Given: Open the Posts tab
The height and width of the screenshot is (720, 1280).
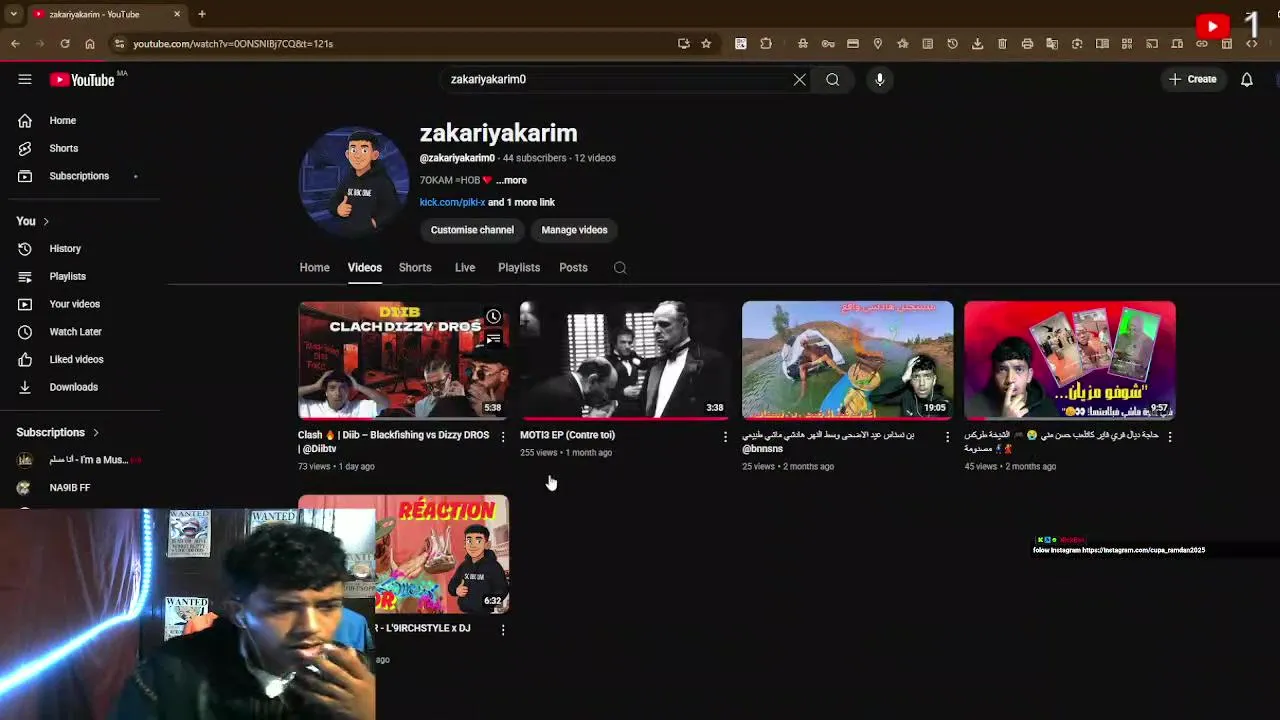Looking at the screenshot, I should pyautogui.click(x=573, y=268).
